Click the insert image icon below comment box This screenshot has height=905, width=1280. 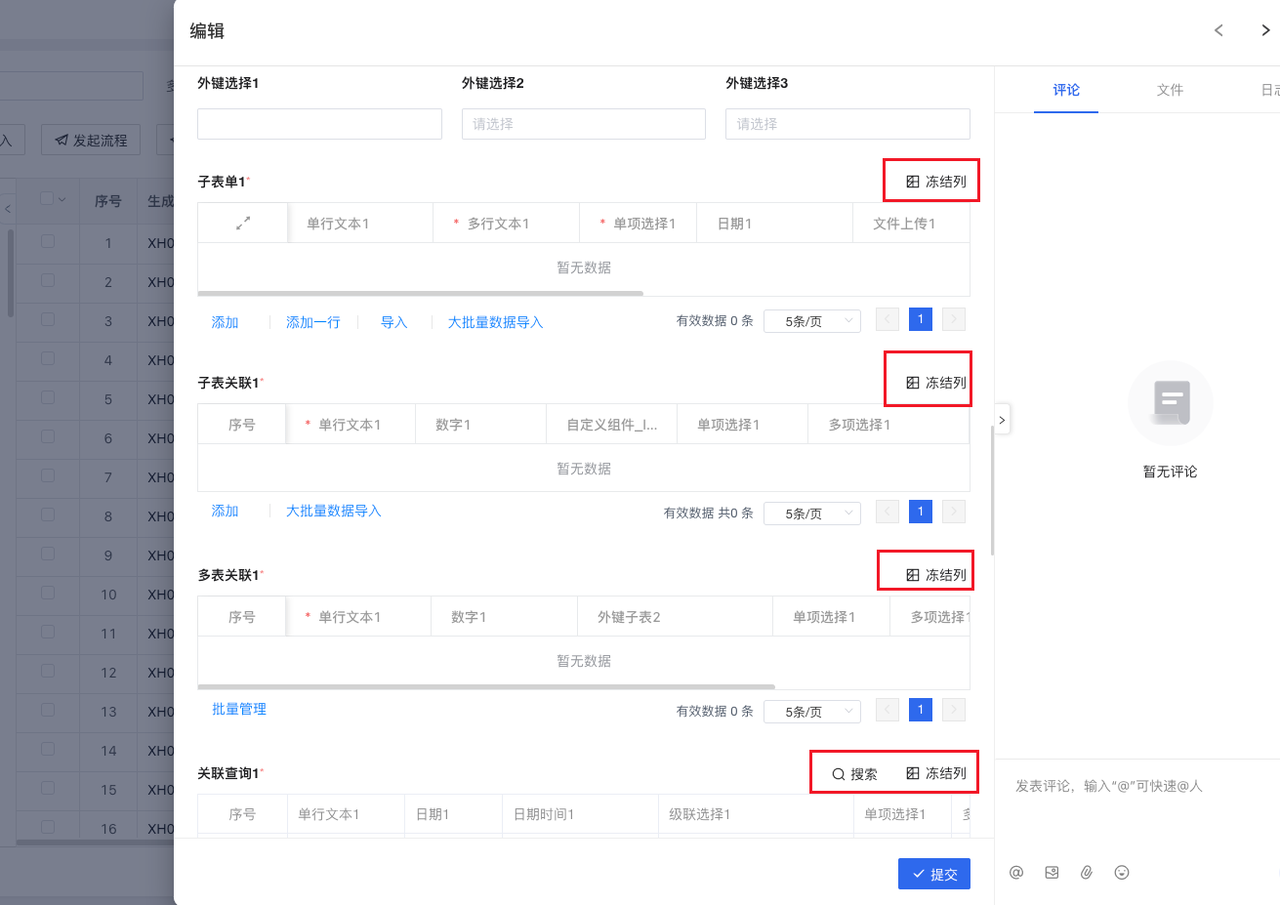[x=1051, y=873]
